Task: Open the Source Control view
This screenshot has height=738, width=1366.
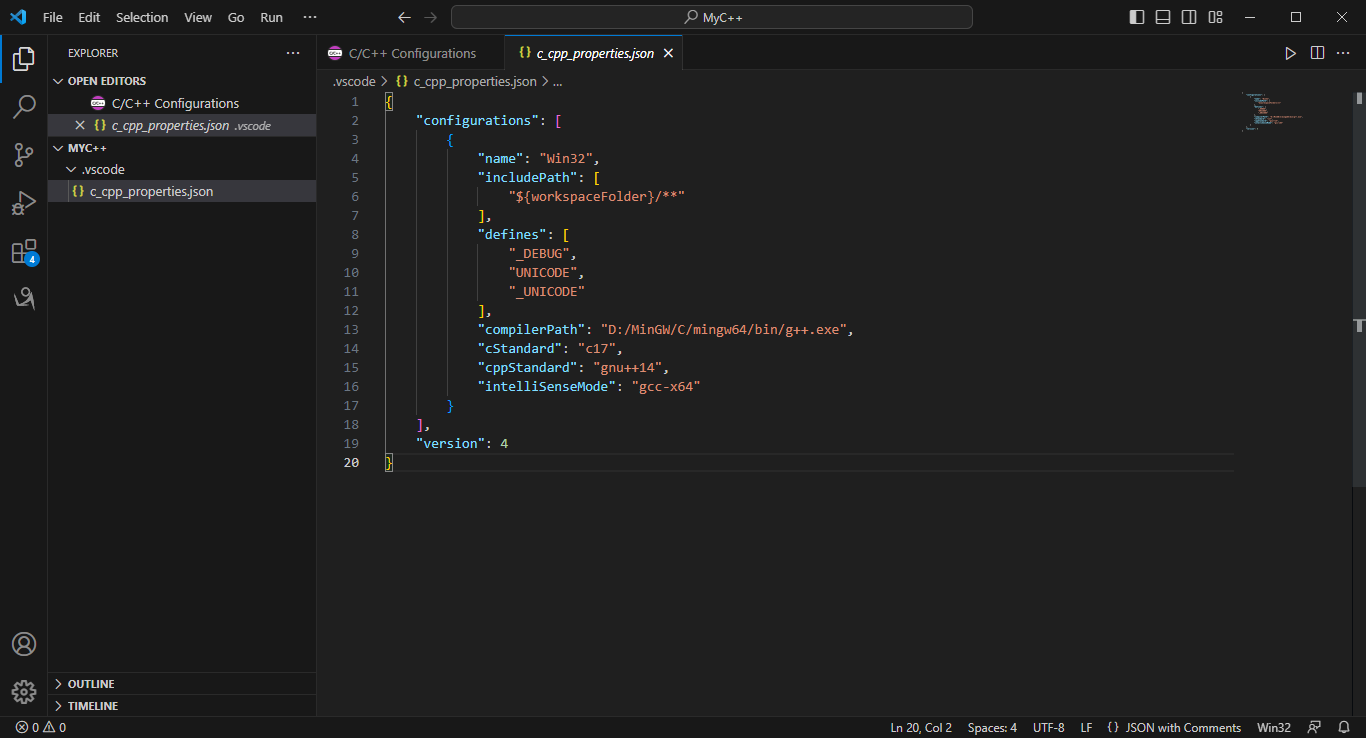Action: (24, 154)
